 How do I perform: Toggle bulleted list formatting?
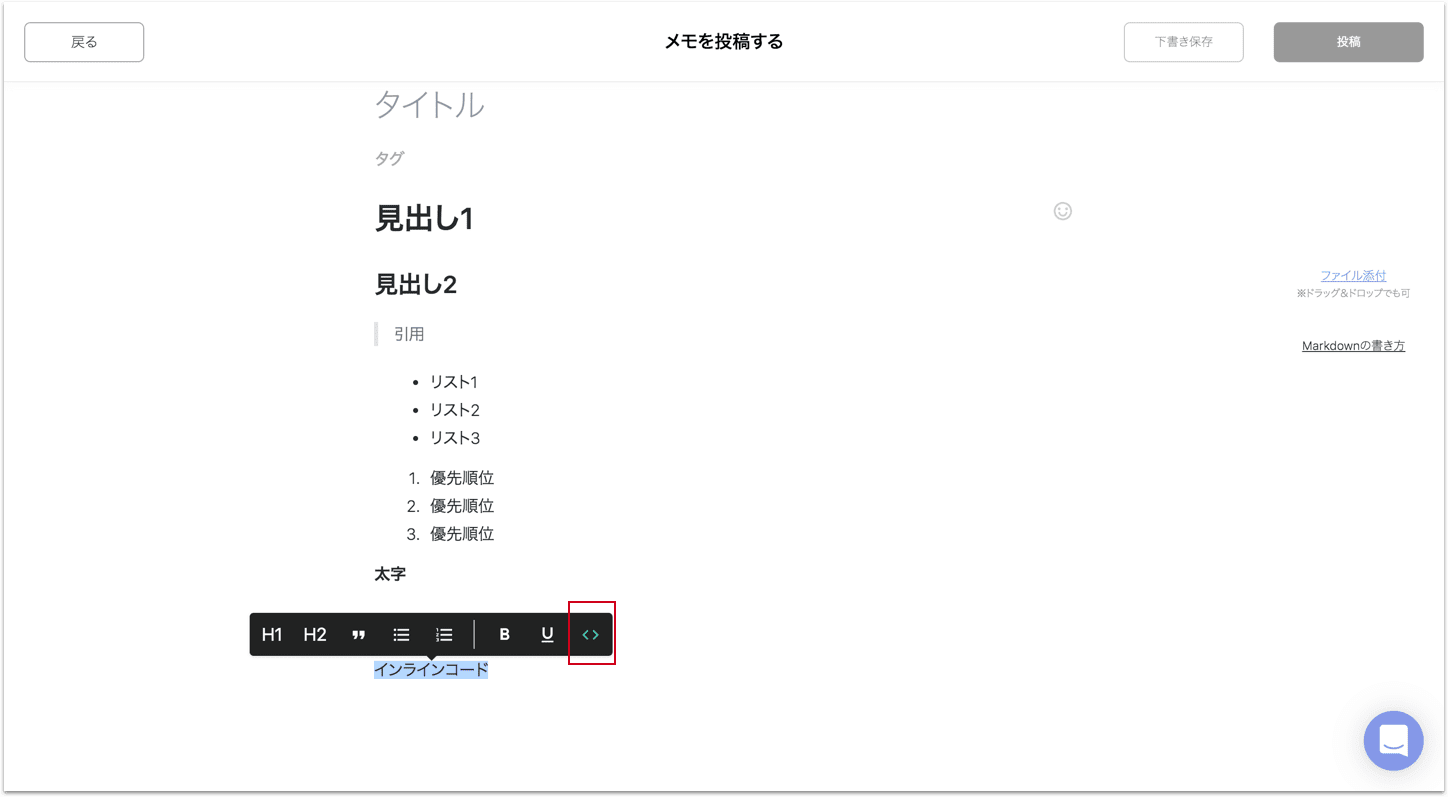tap(402, 635)
